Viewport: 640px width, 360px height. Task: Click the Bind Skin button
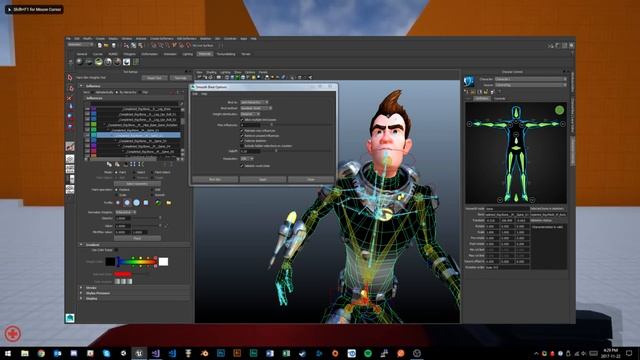pos(215,179)
